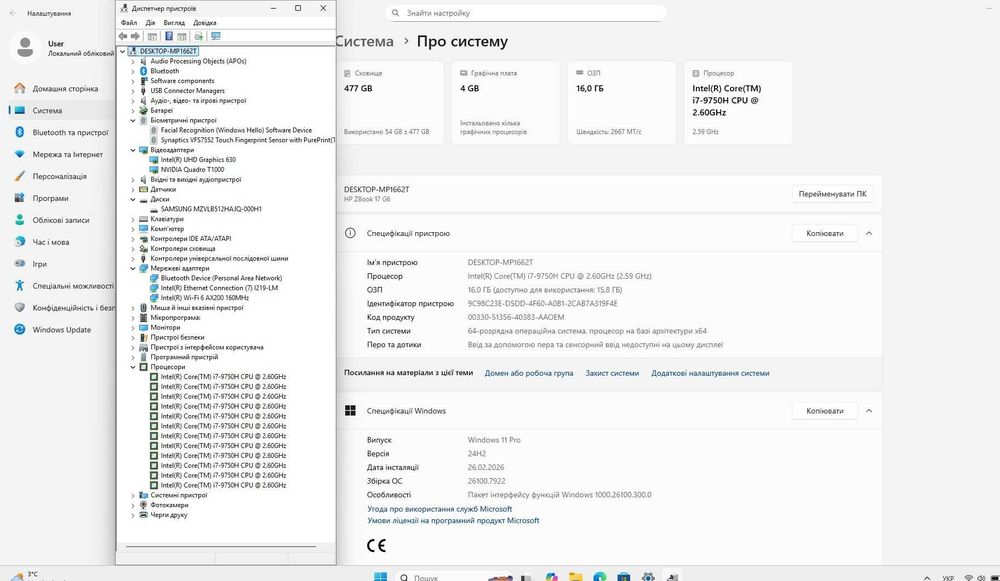Open Microsoft Edge from the taskbar
1000x581 pixels.
(x=599, y=577)
